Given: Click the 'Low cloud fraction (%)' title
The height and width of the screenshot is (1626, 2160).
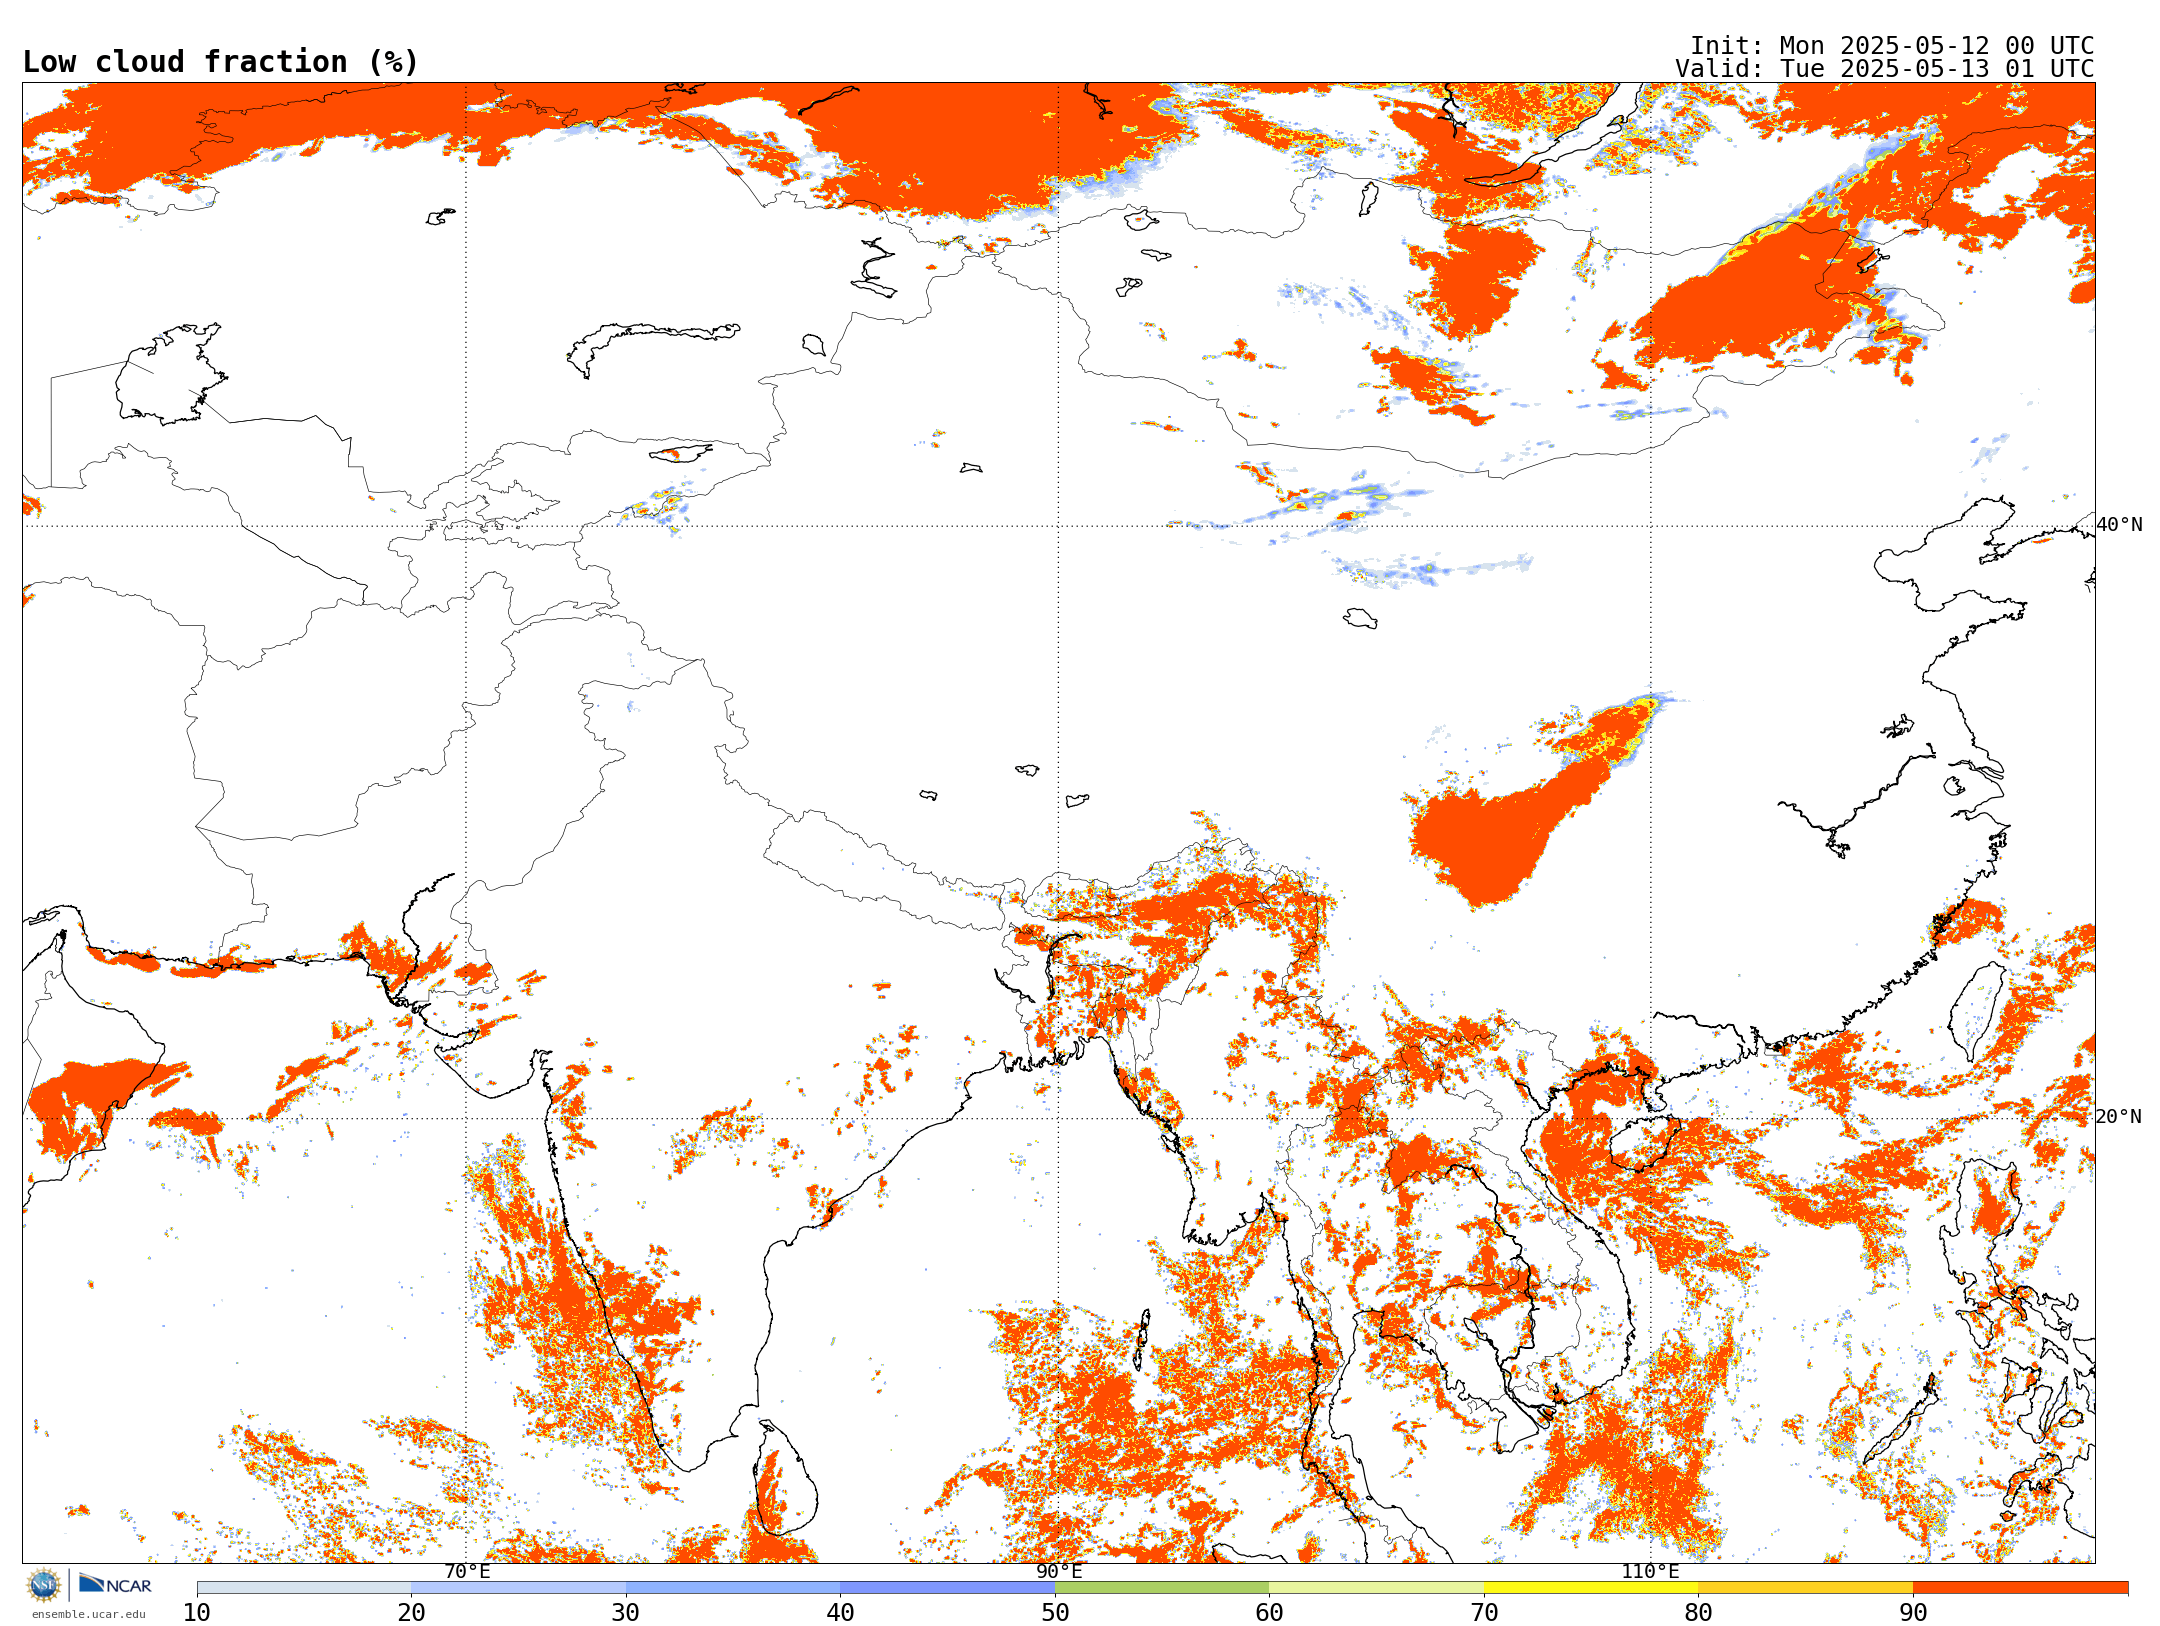Looking at the screenshot, I should [x=220, y=62].
